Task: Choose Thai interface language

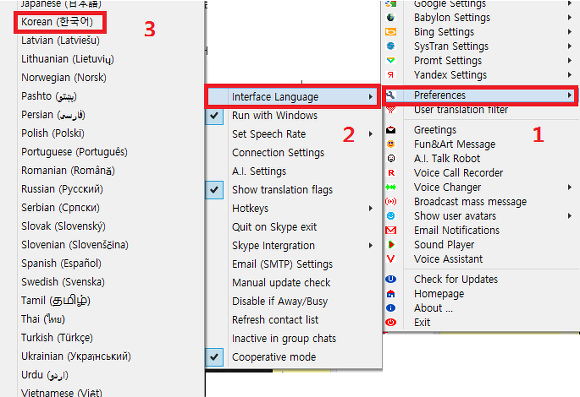Action: pos(43,319)
